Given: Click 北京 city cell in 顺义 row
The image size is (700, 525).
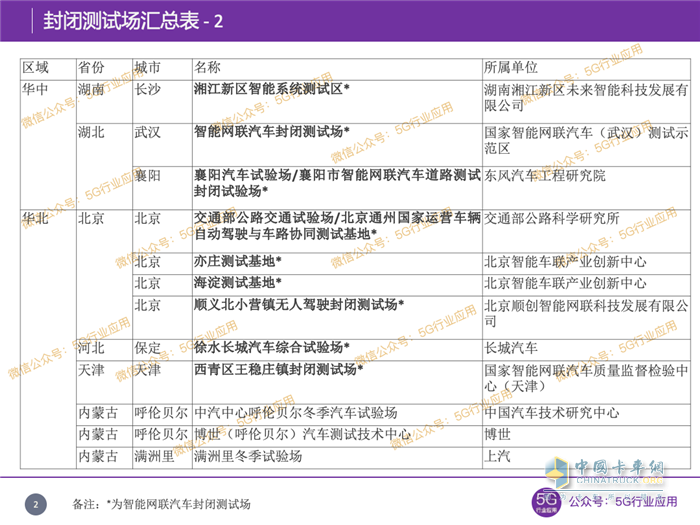Looking at the screenshot, I should pyautogui.click(x=162, y=317).
